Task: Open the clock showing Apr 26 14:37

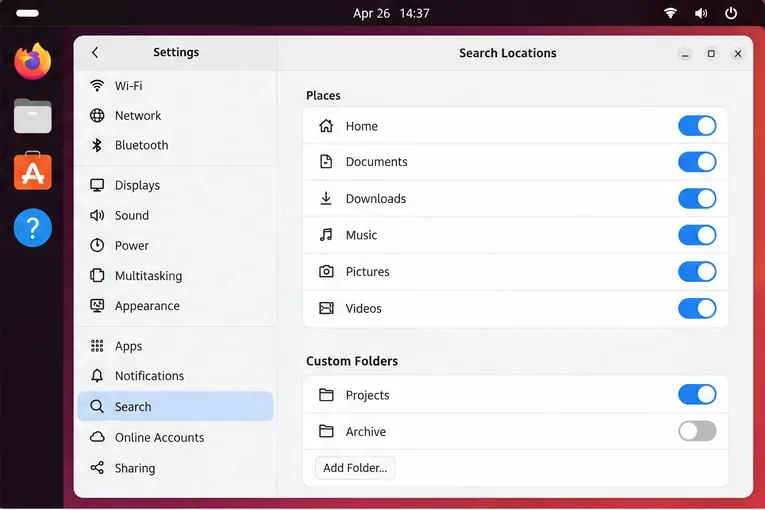Action: [391, 13]
